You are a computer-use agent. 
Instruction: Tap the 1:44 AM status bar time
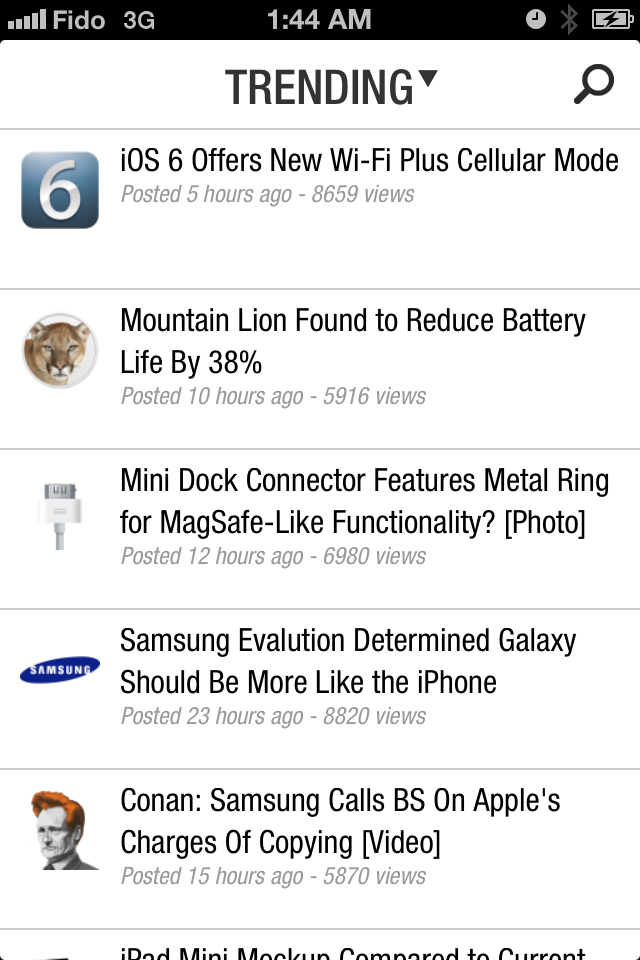(319, 19)
